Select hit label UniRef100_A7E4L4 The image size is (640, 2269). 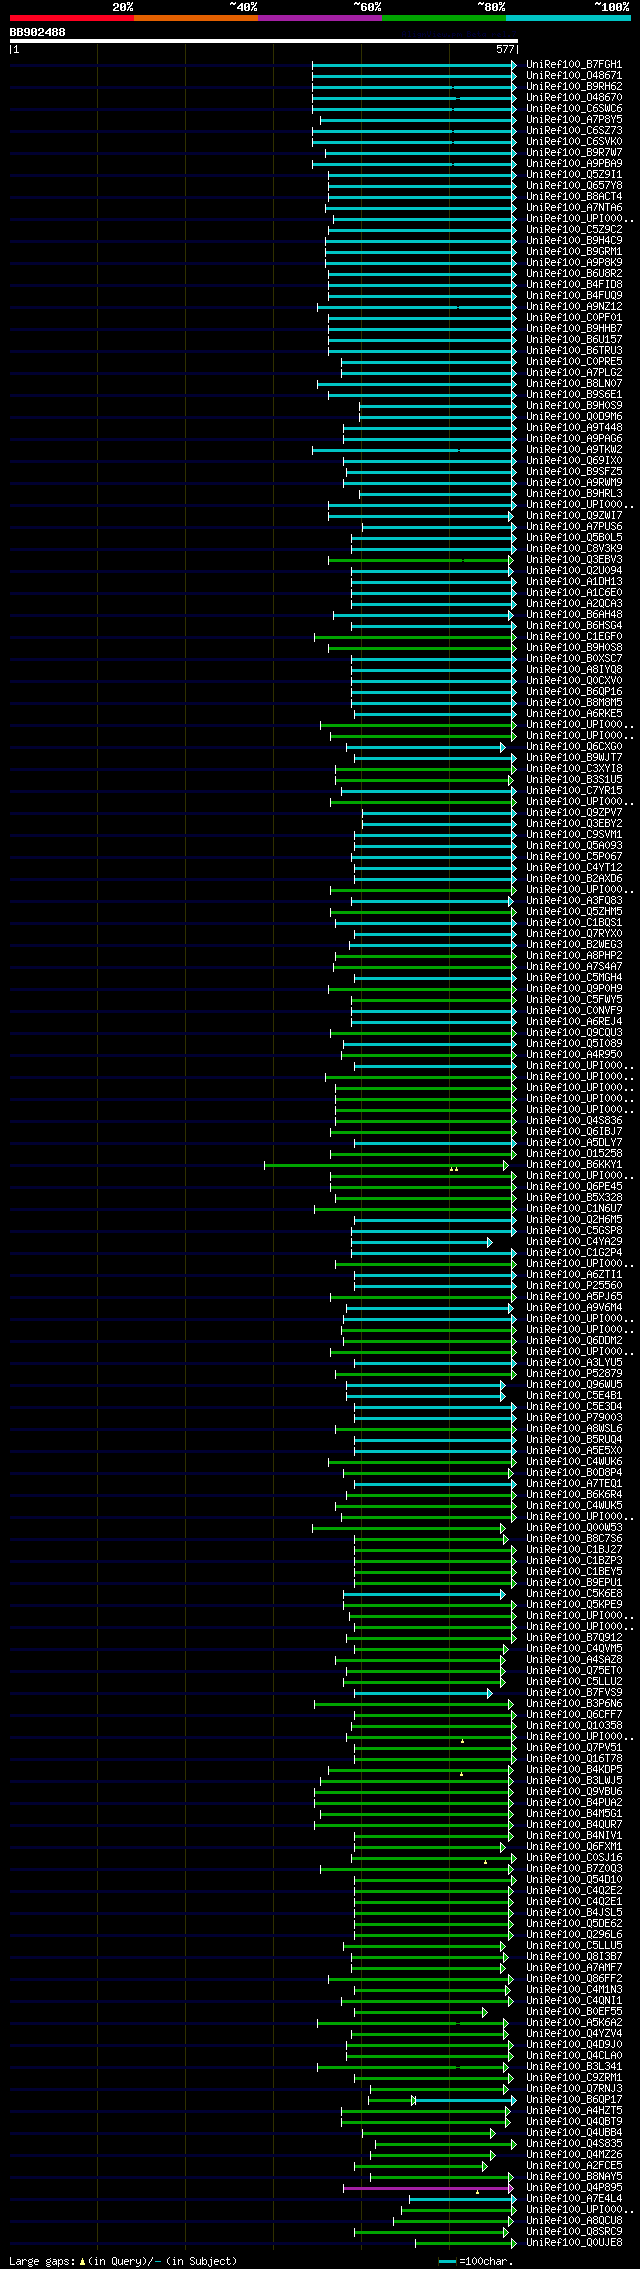click(574, 2198)
